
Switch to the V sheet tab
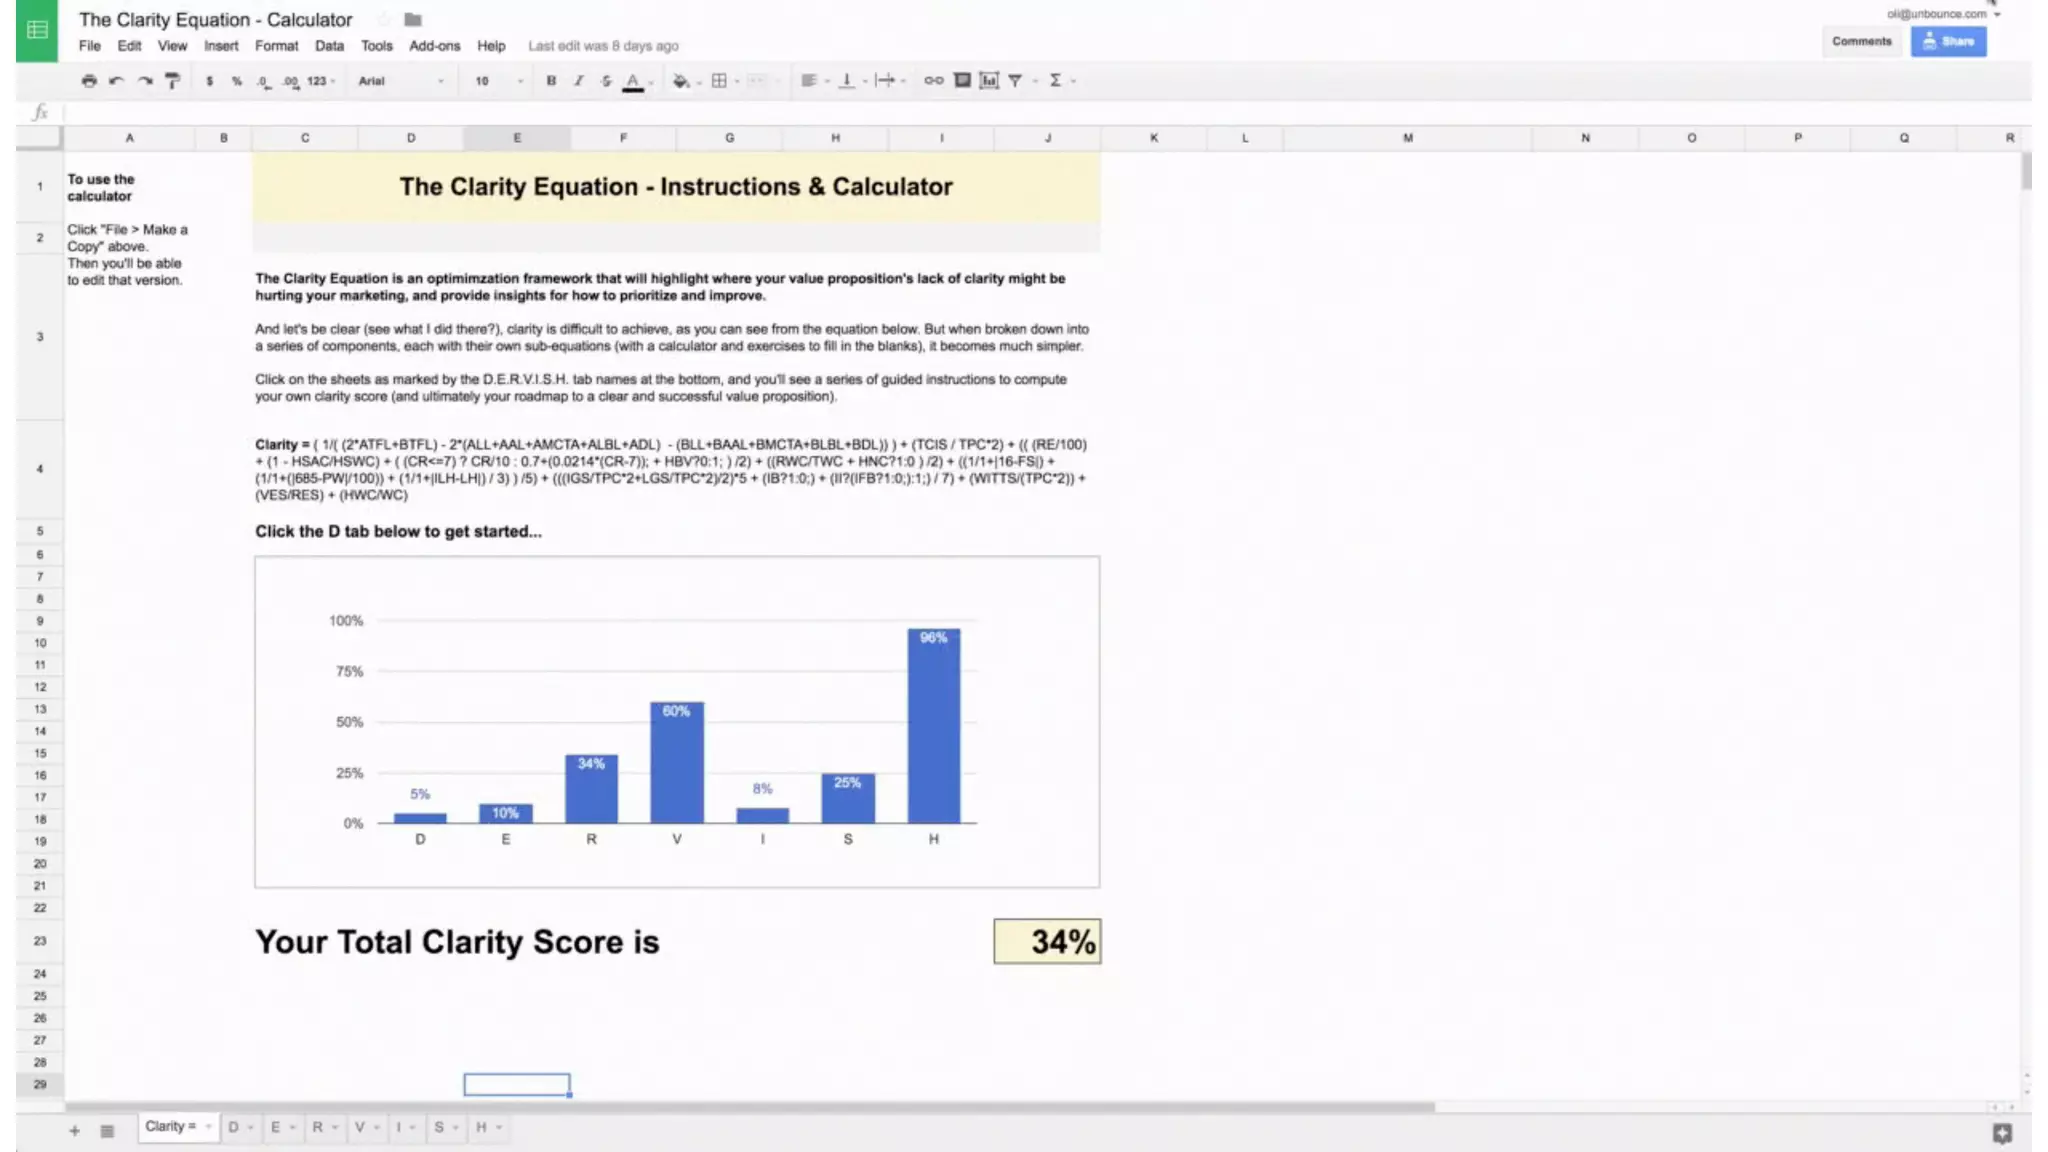click(360, 1127)
